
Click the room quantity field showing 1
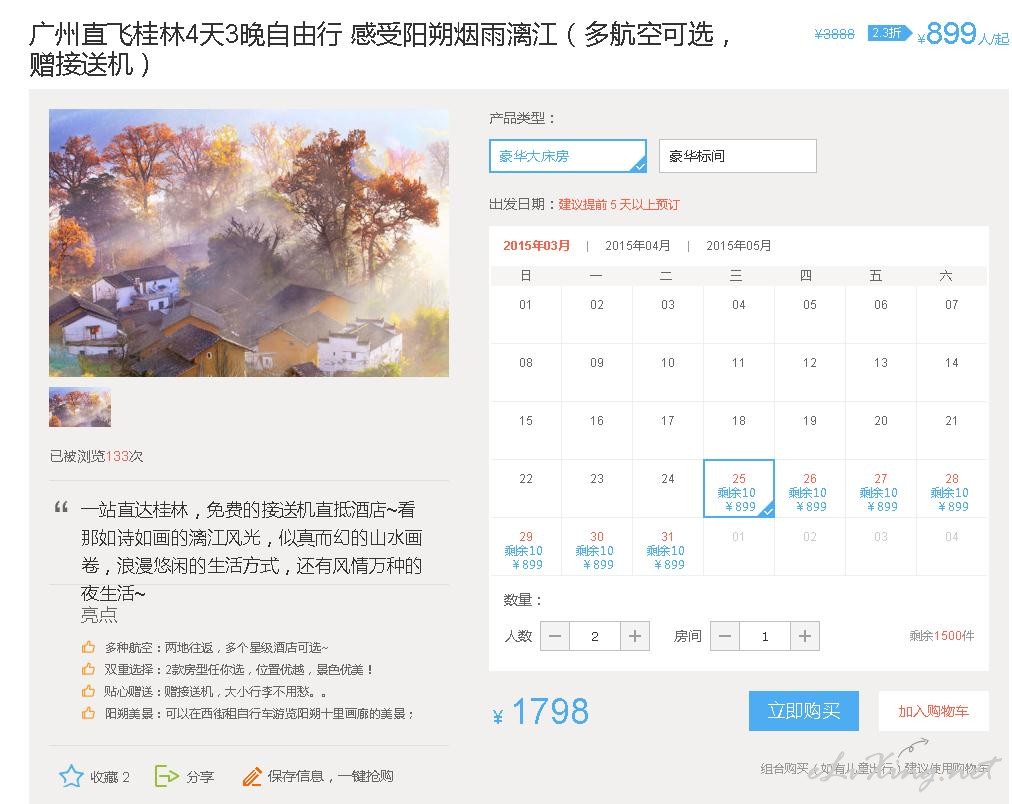click(x=765, y=636)
